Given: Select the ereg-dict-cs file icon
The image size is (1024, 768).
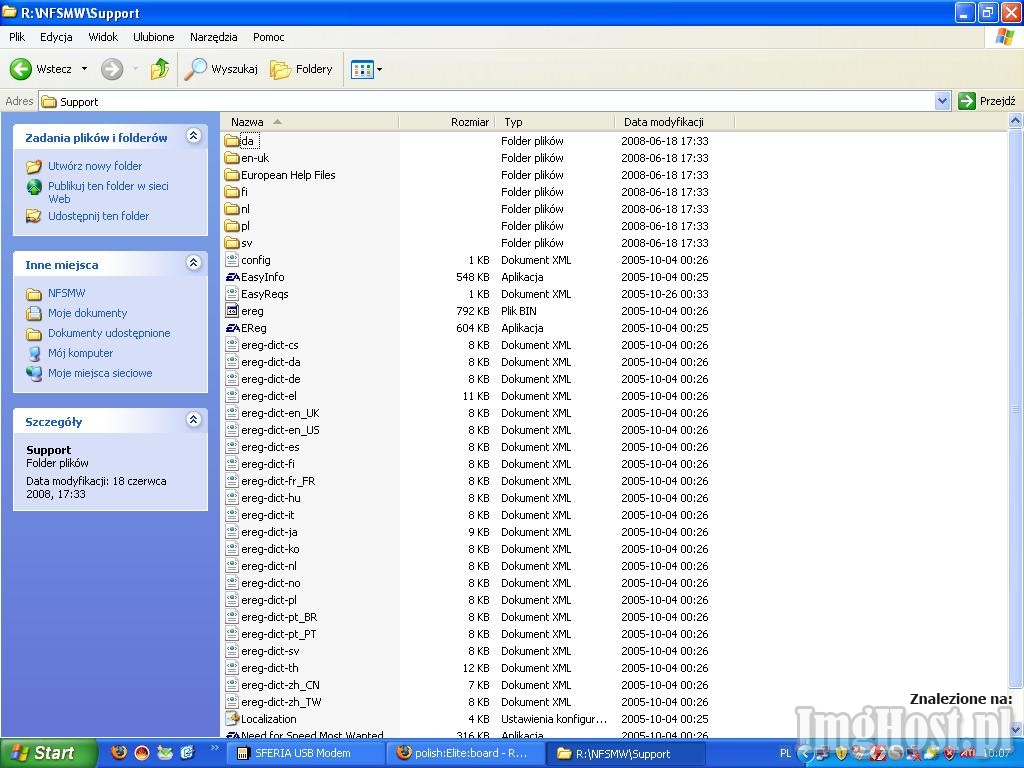Looking at the screenshot, I should (232, 345).
